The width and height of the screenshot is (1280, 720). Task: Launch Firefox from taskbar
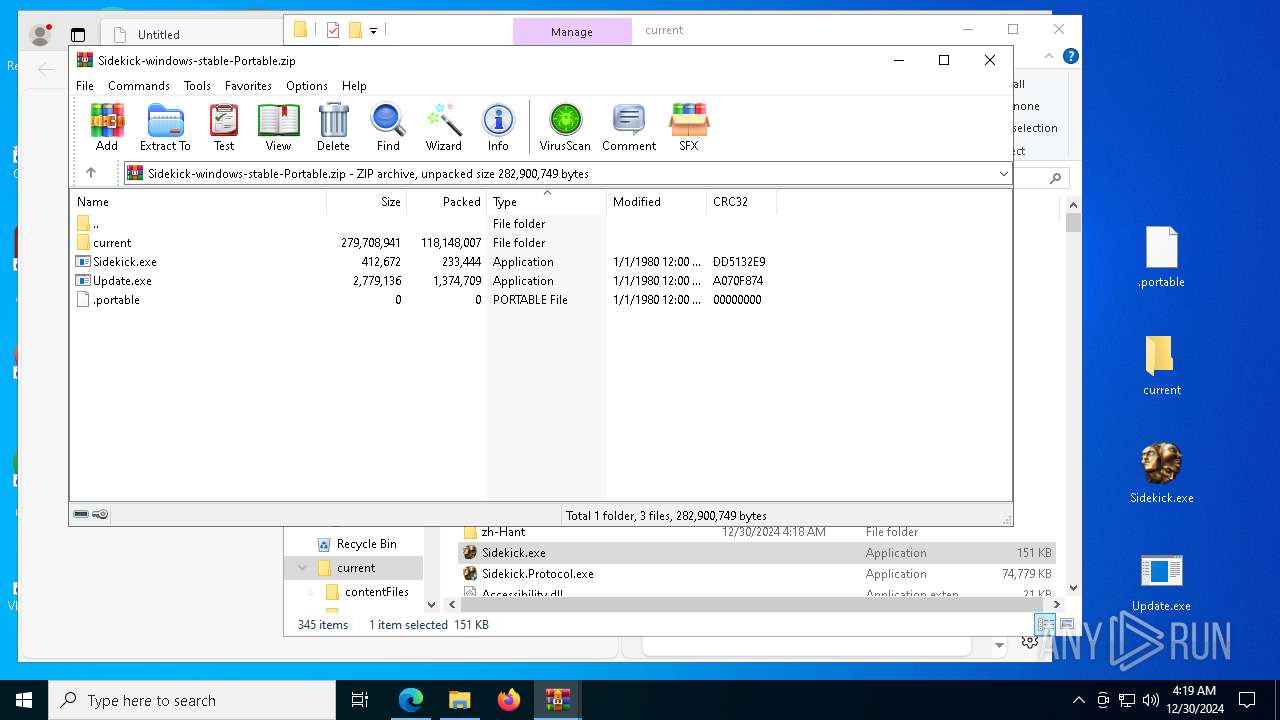(x=508, y=700)
